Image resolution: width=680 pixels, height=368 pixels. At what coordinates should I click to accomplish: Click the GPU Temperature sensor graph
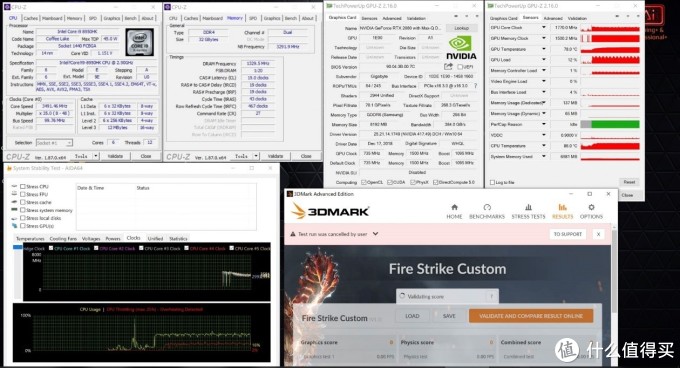pos(610,49)
